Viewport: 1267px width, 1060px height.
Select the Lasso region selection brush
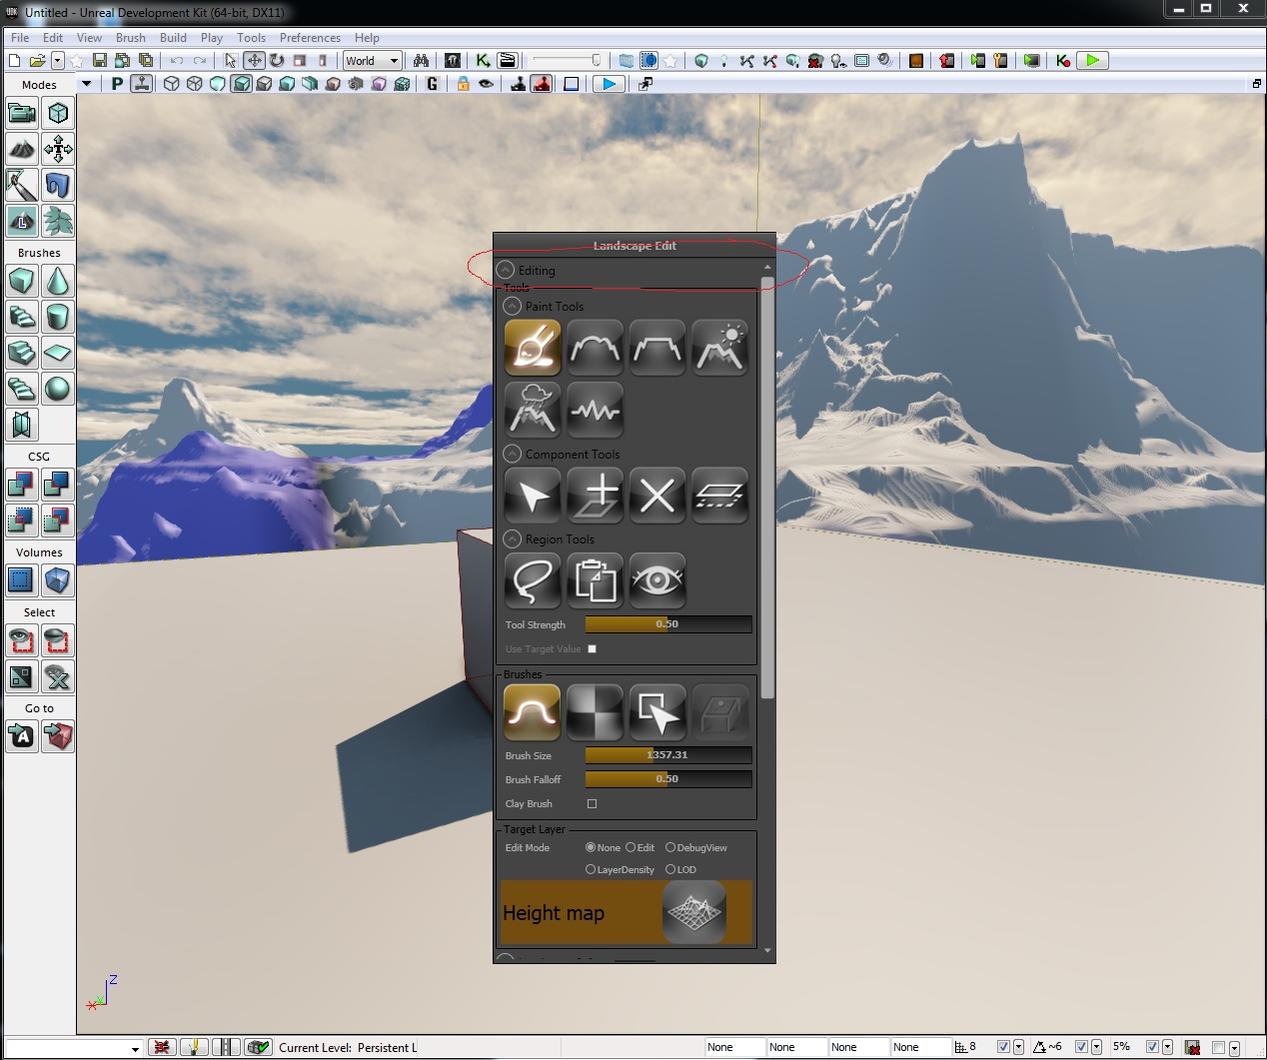(532, 581)
